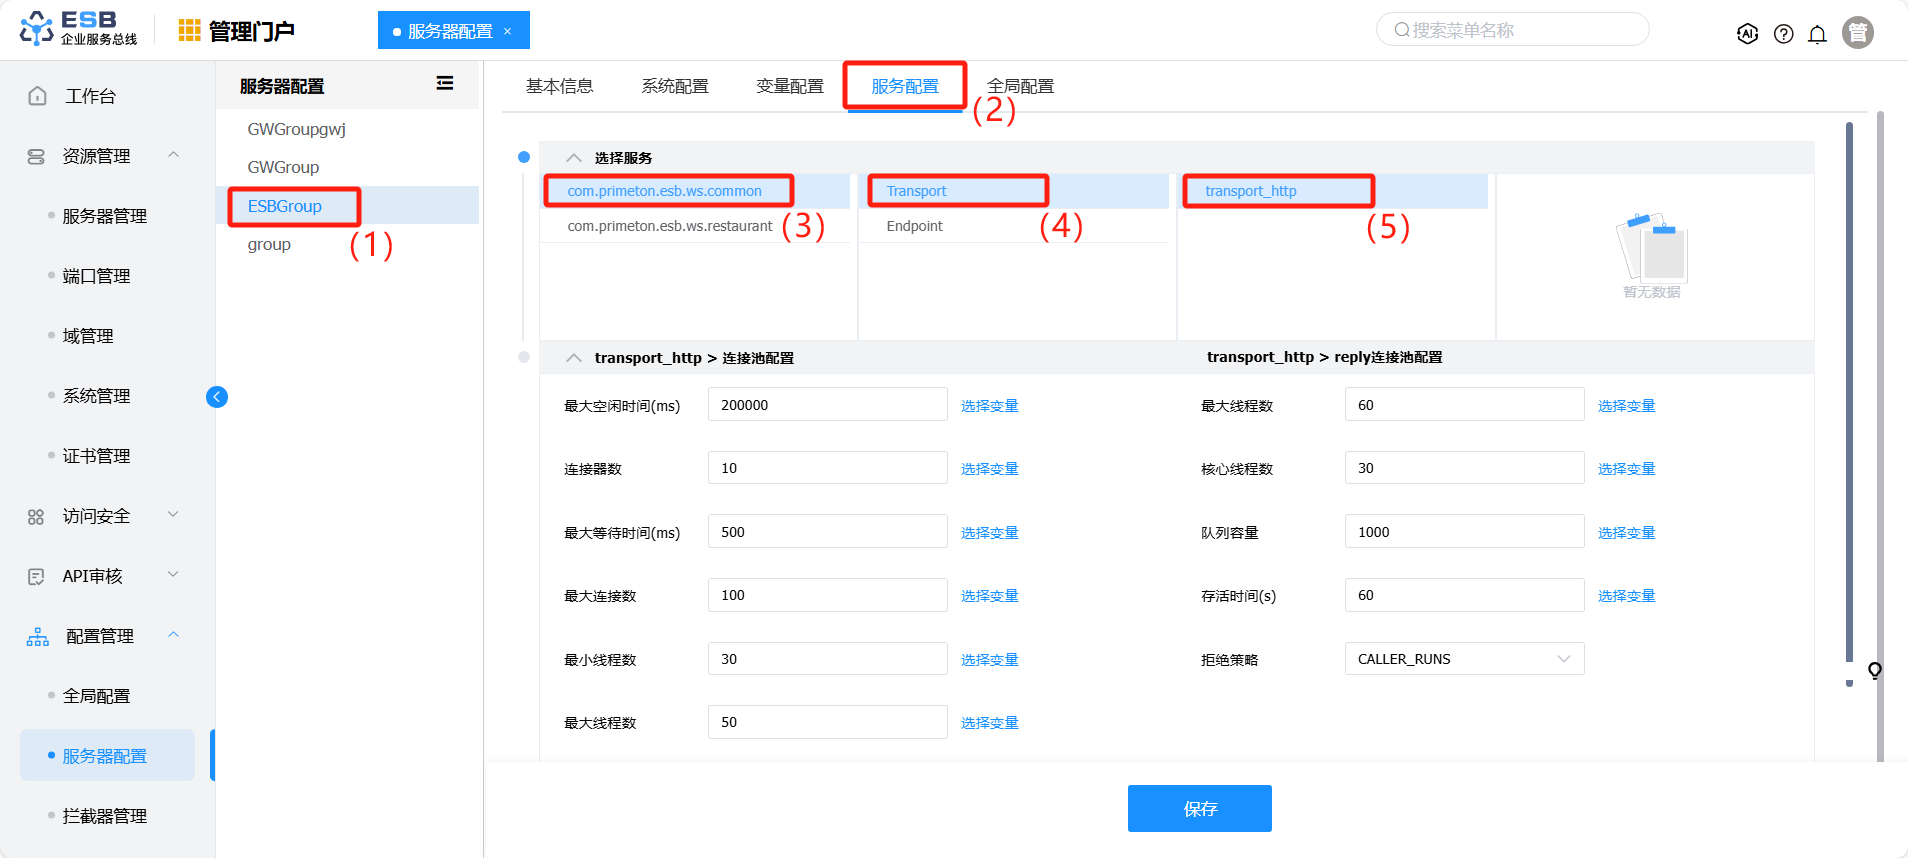Viewport: 1908px width, 858px height.
Task: Select GWGroup in the server list
Action: coord(283,167)
